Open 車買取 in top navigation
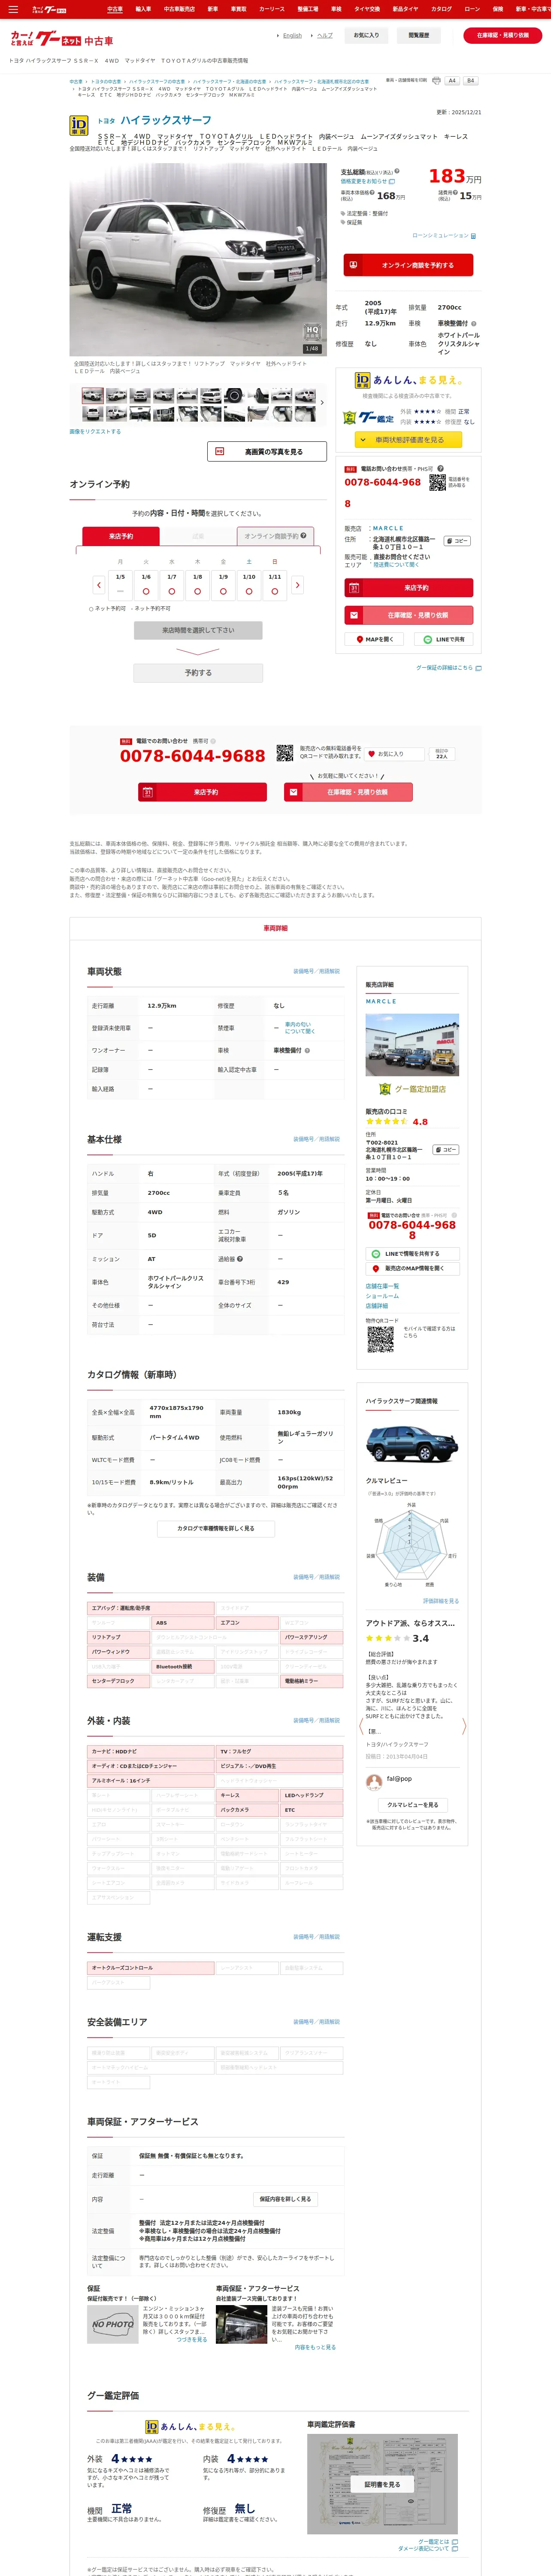Screen dimensions: 551x2576 point(239,9)
